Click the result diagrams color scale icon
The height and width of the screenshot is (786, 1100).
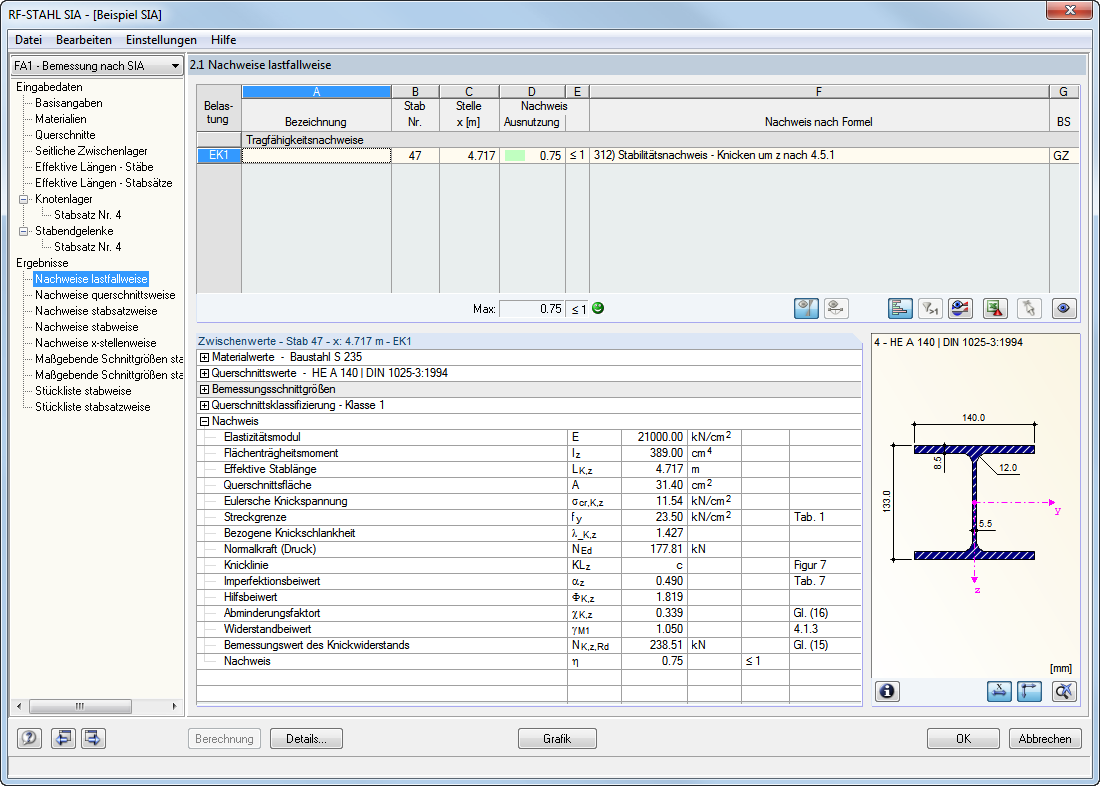coord(960,308)
